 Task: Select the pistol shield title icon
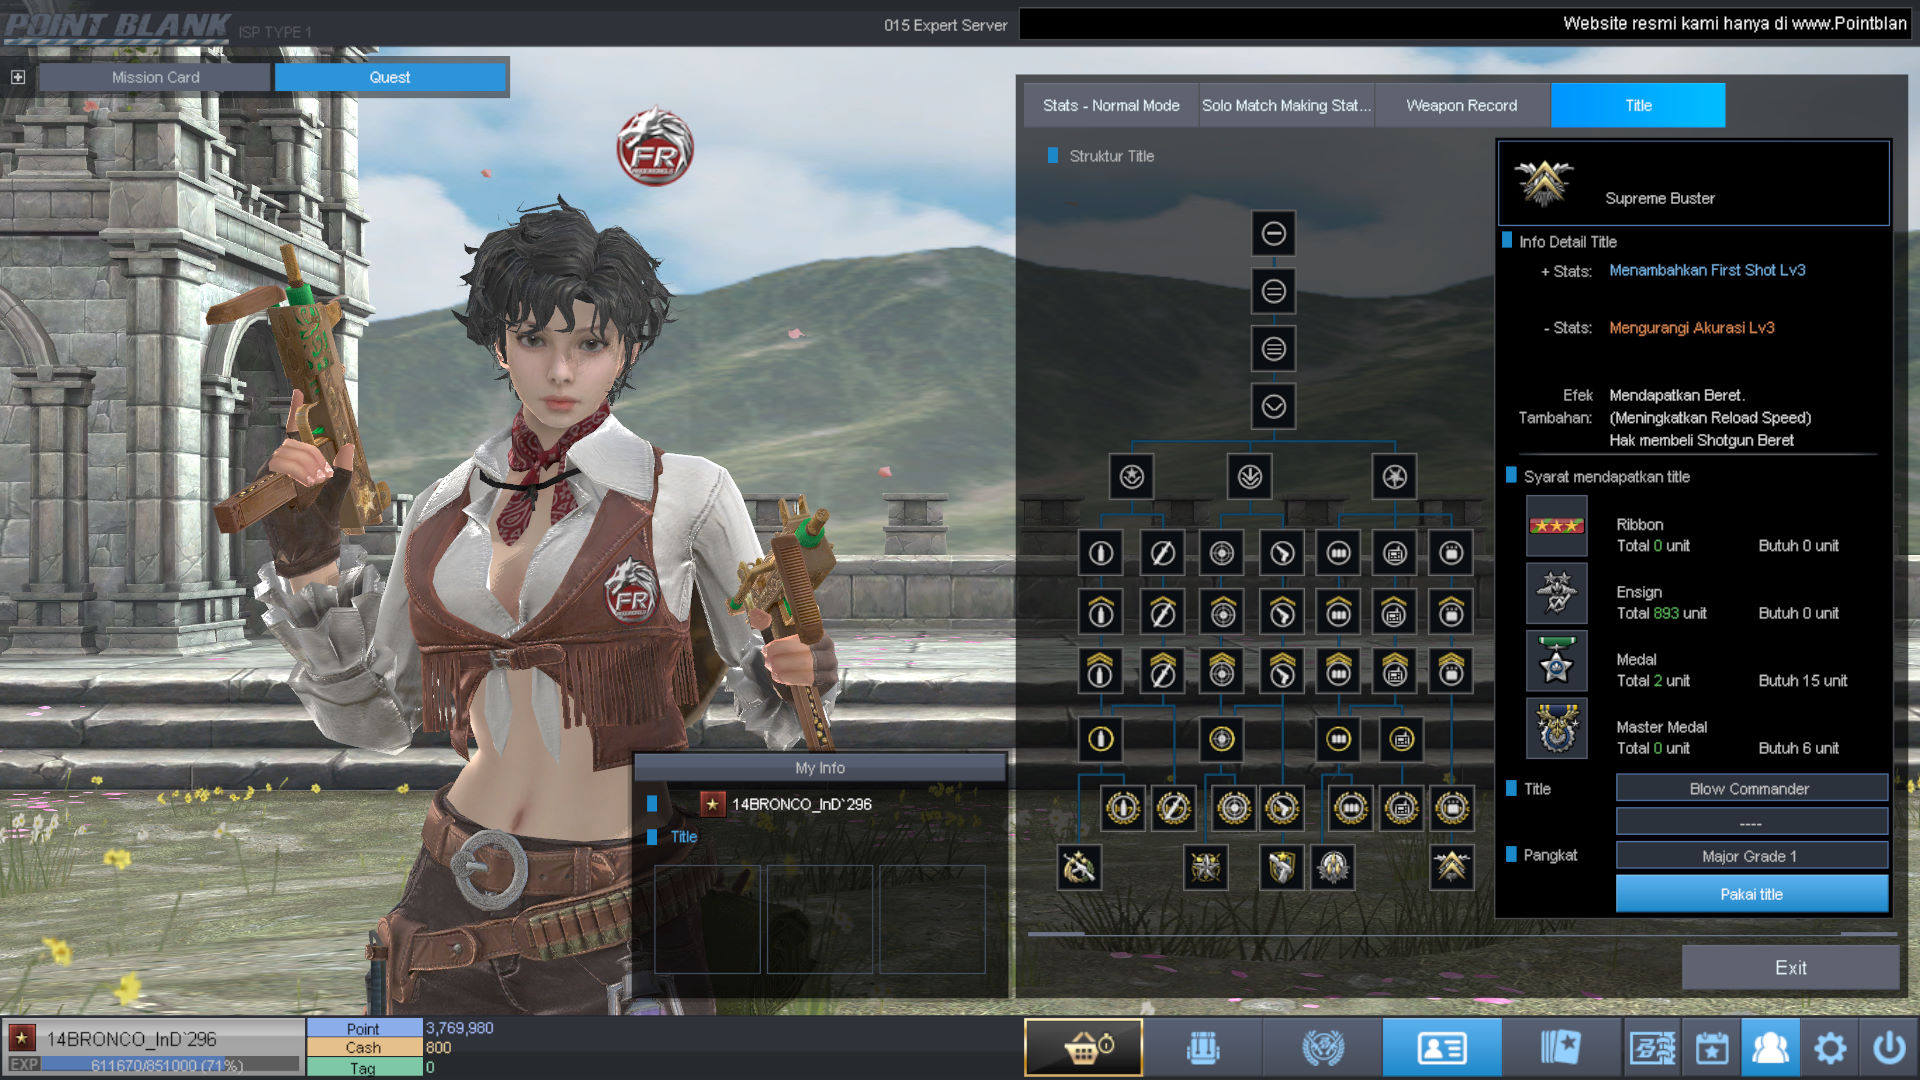1281,867
